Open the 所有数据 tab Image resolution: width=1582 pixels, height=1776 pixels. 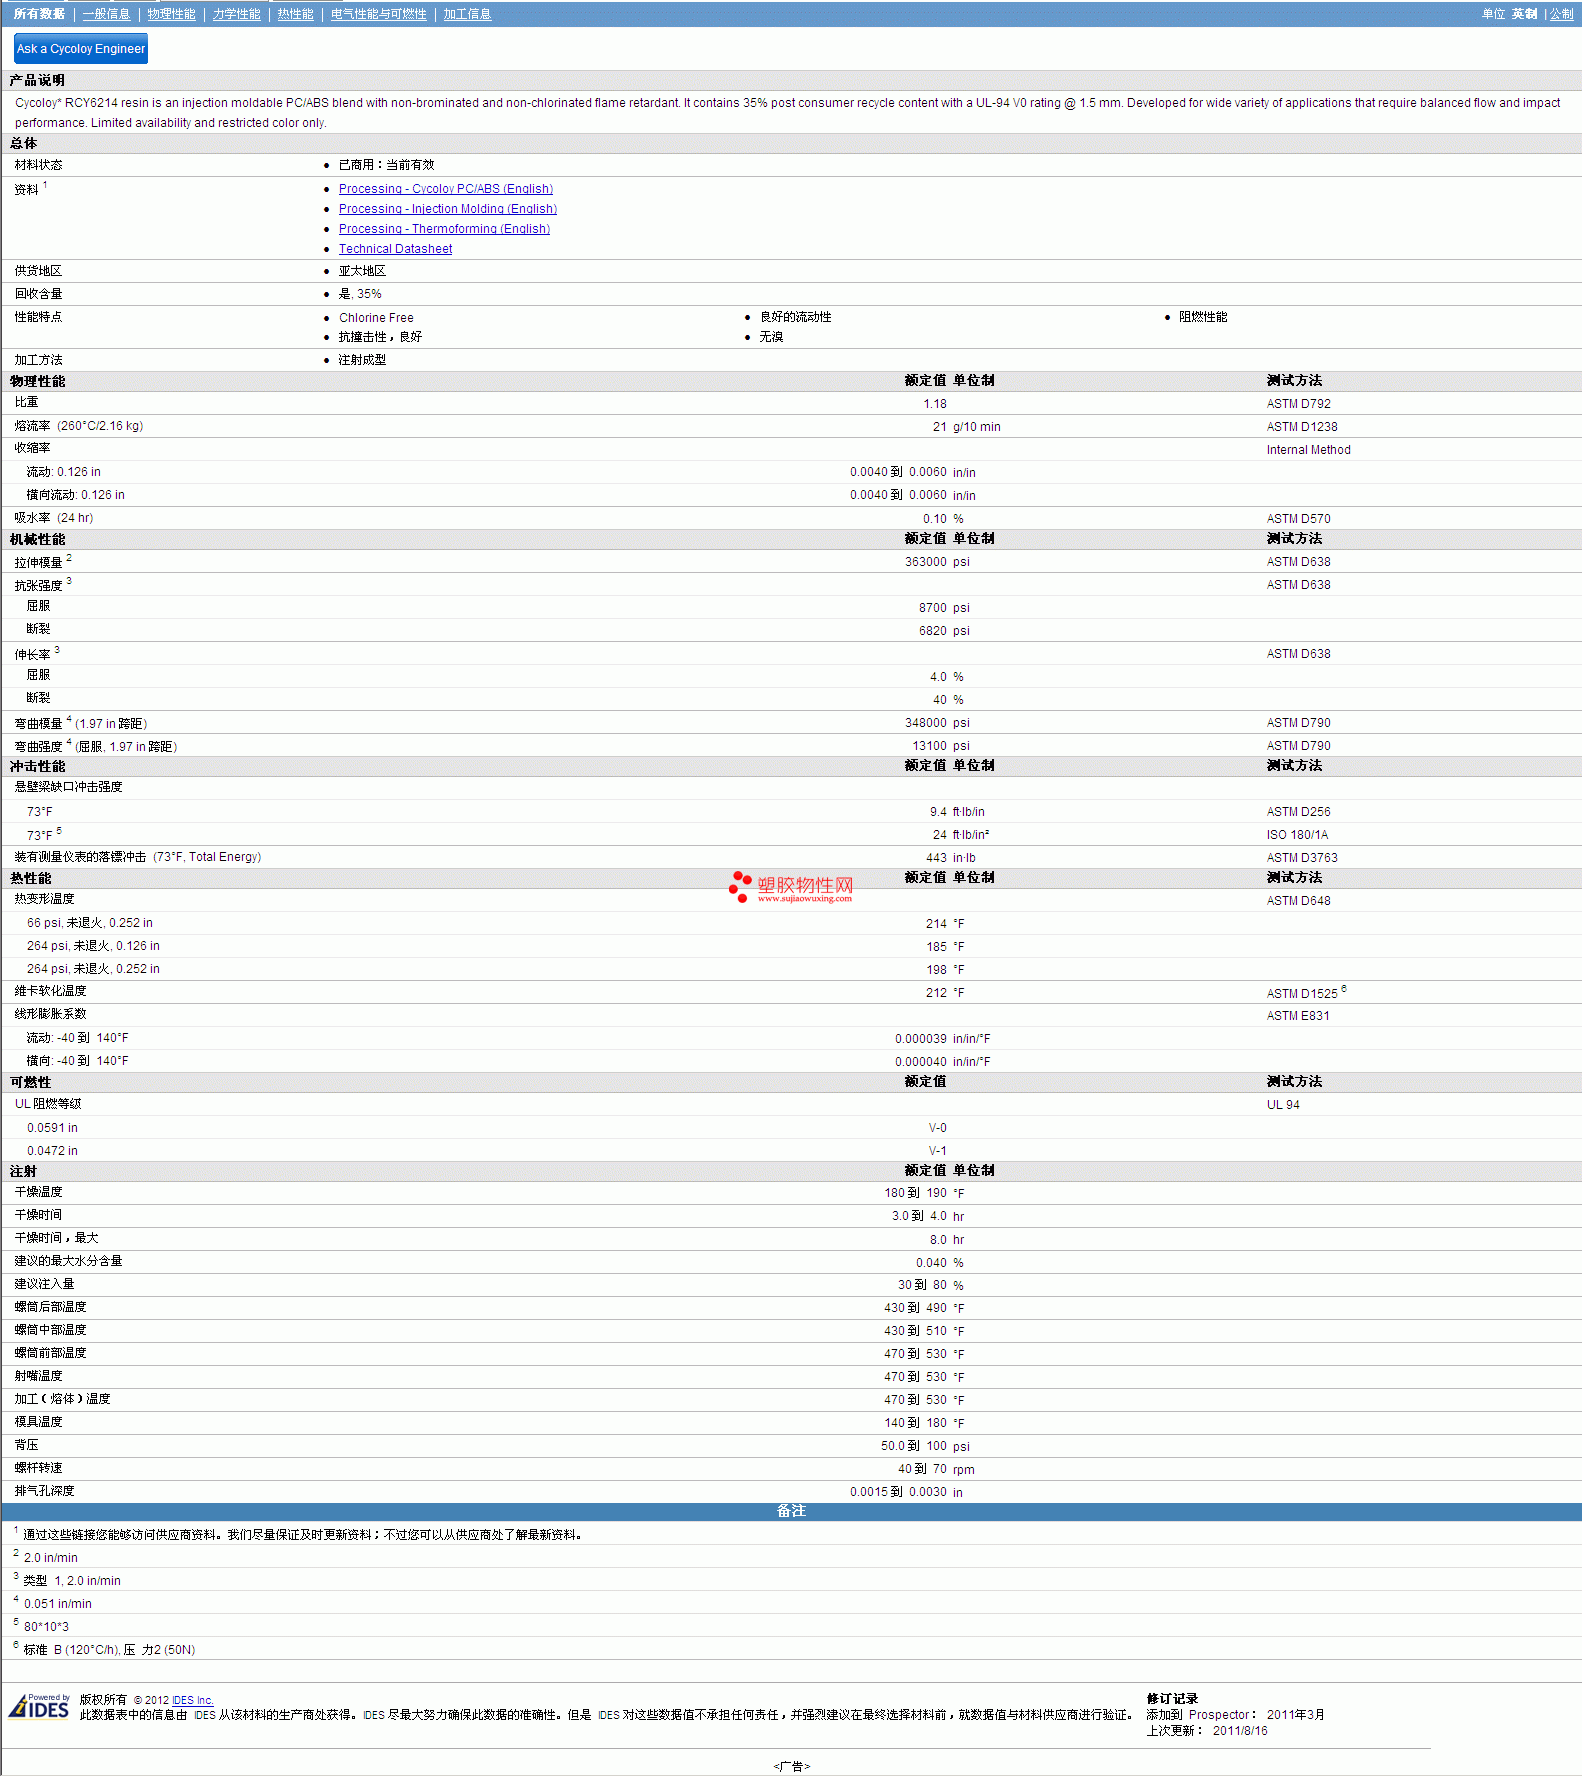pyautogui.click(x=39, y=14)
